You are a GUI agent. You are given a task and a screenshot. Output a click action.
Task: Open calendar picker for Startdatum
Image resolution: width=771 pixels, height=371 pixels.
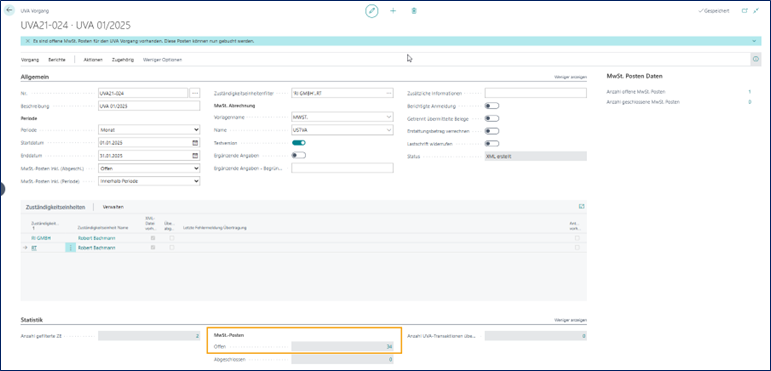[195, 143]
